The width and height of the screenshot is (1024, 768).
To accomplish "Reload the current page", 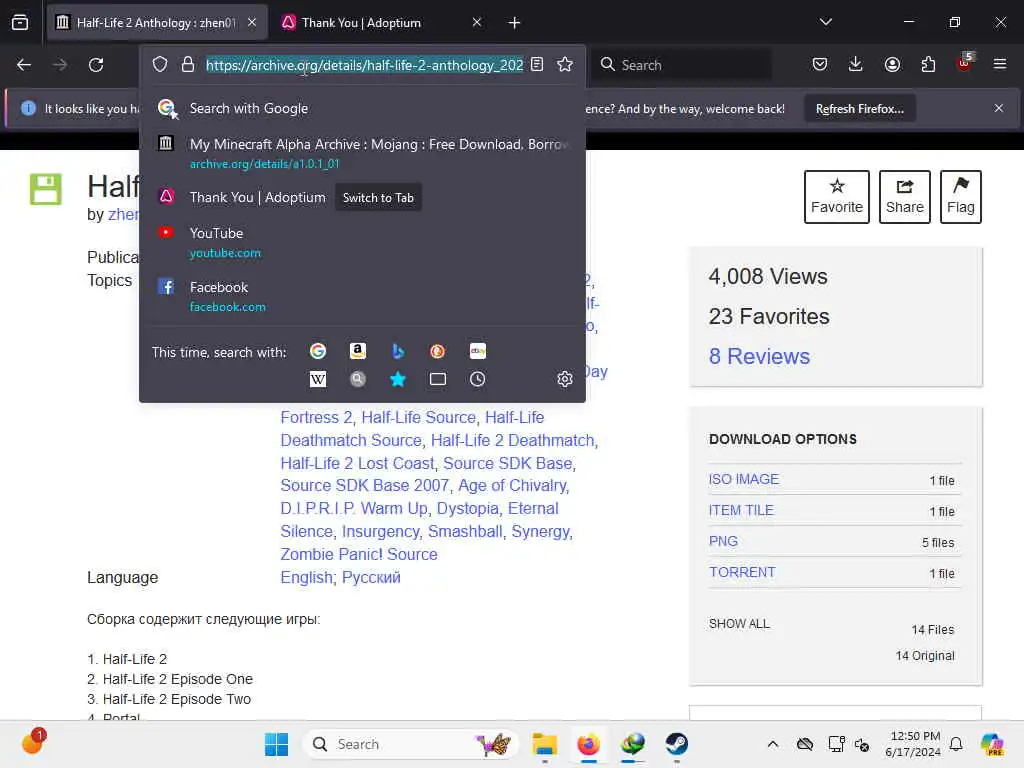I will tap(96, 65).
